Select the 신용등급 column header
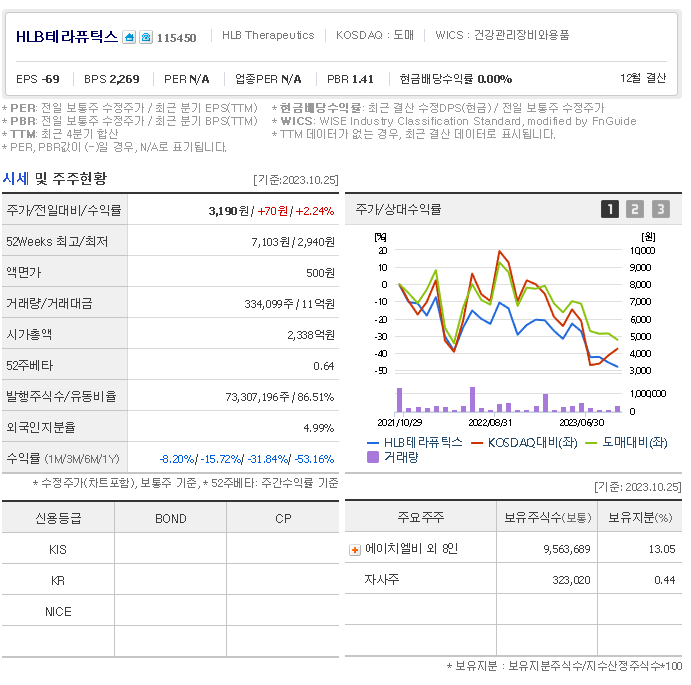This screenshot has width=691, height=685. coord(58,518)
